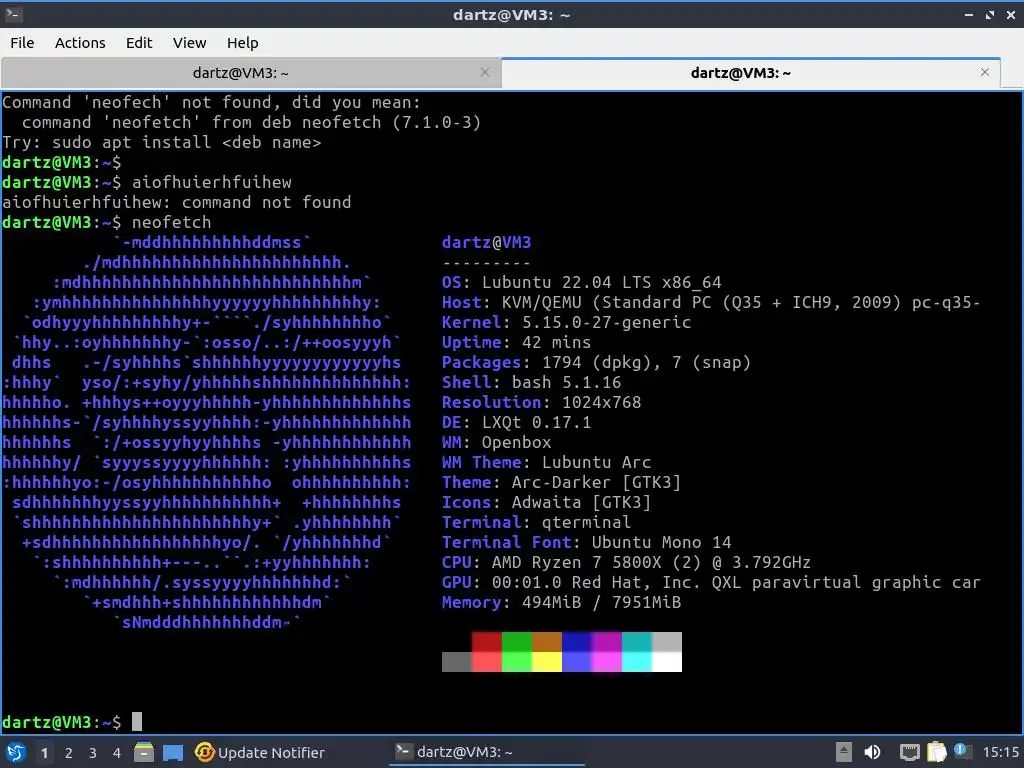Click the dark red color block
1024x768 pixels.
pyautogui.click(x=487, y=641)
